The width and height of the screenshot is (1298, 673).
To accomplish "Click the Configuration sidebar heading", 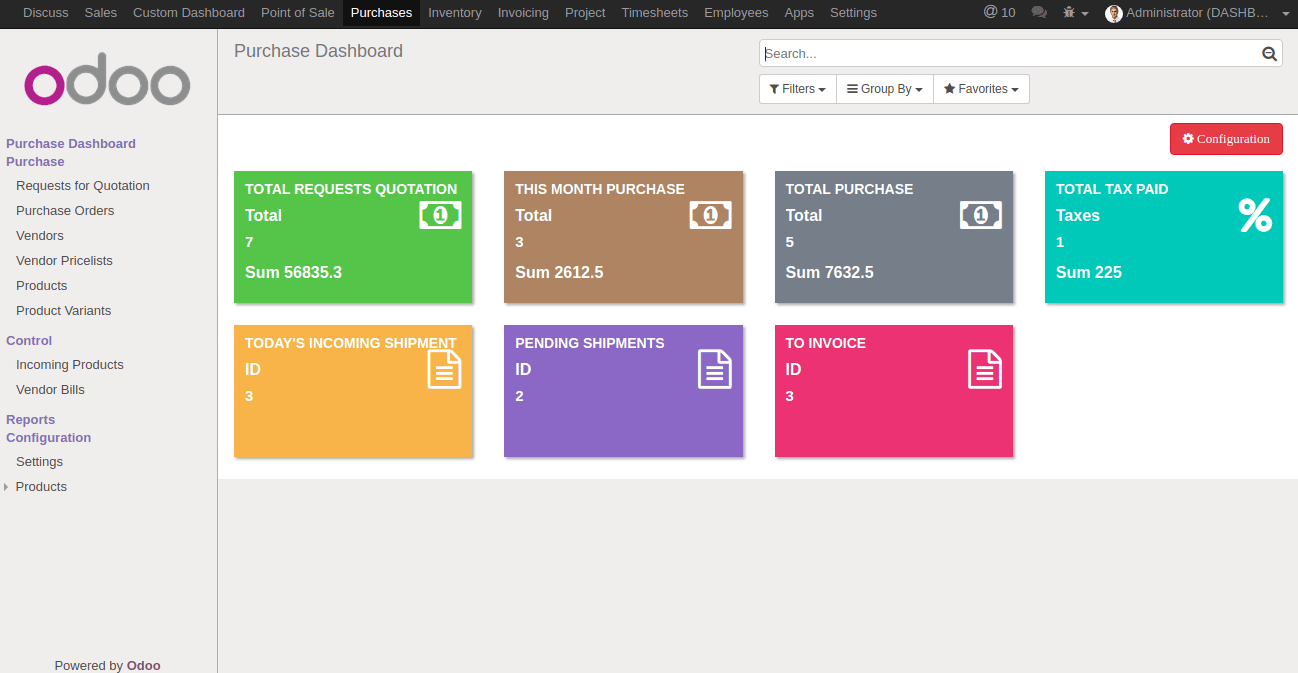I will pos(49,438).
